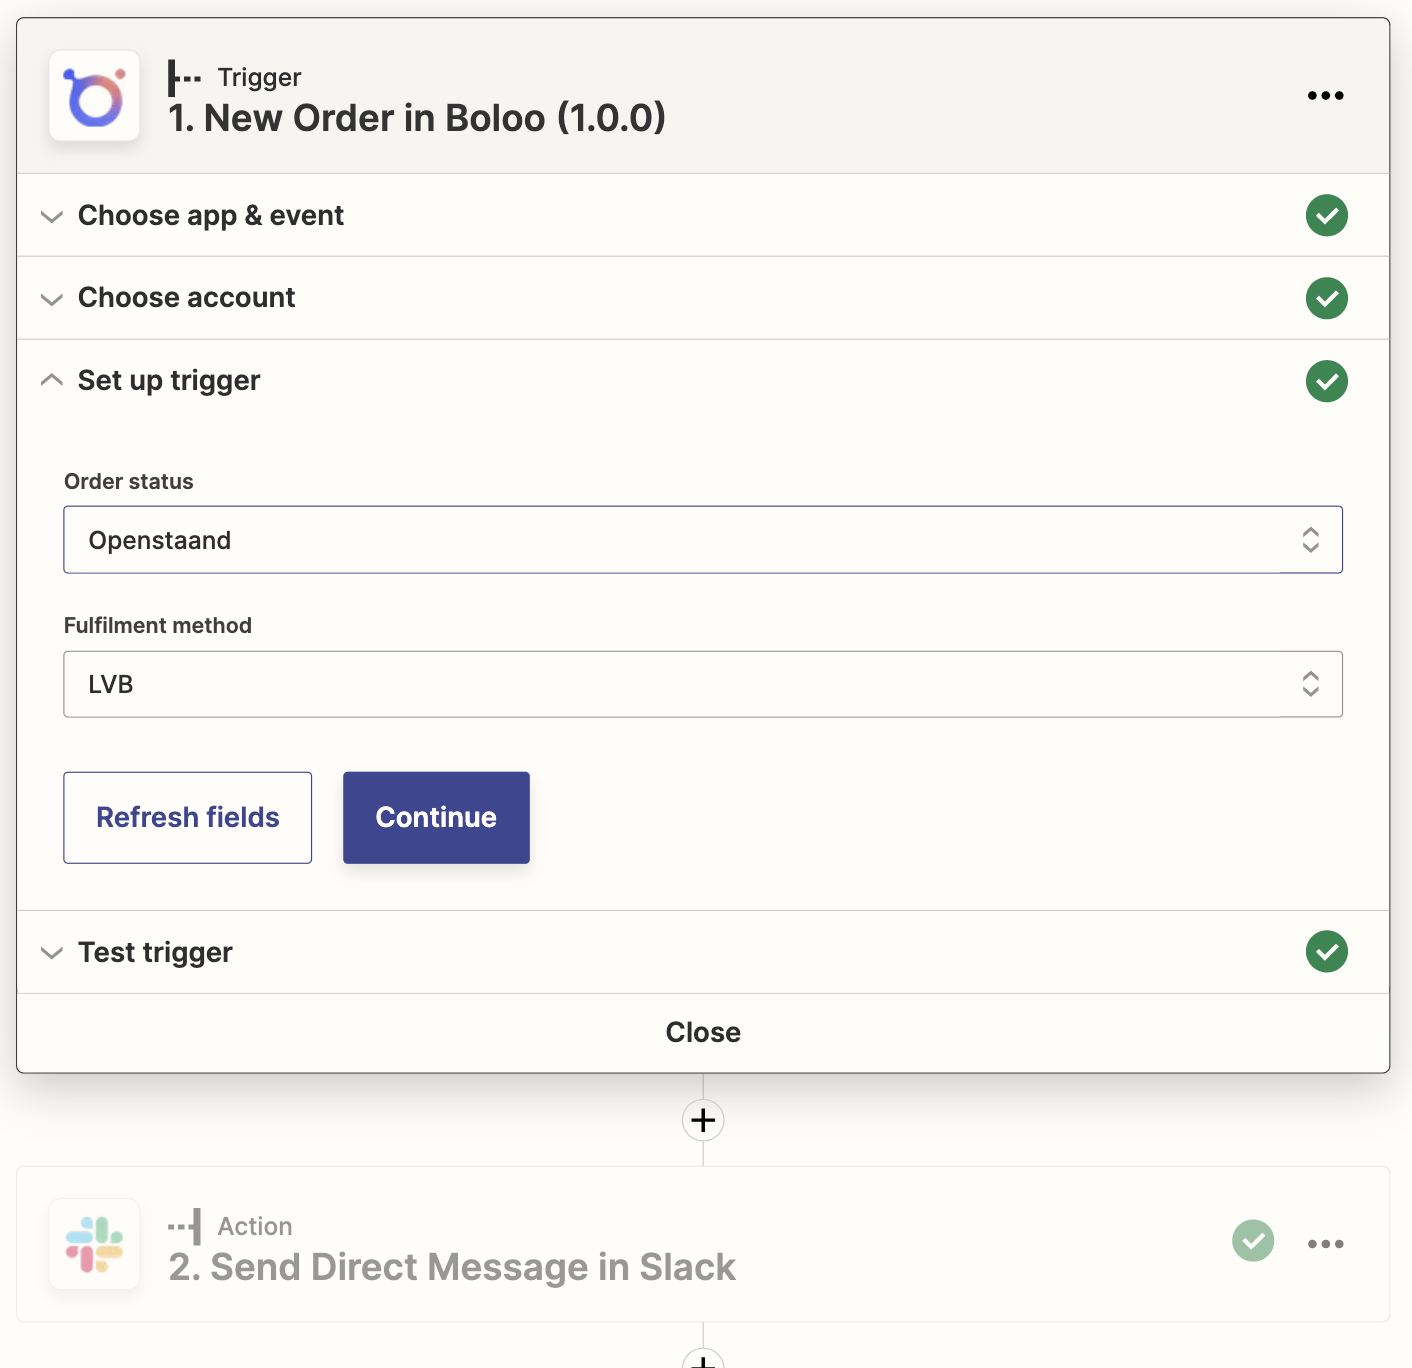Click the green checkmark beside Test trigger
The width and height of the screenshot is (1412, 1368).
coord(1326,951)
